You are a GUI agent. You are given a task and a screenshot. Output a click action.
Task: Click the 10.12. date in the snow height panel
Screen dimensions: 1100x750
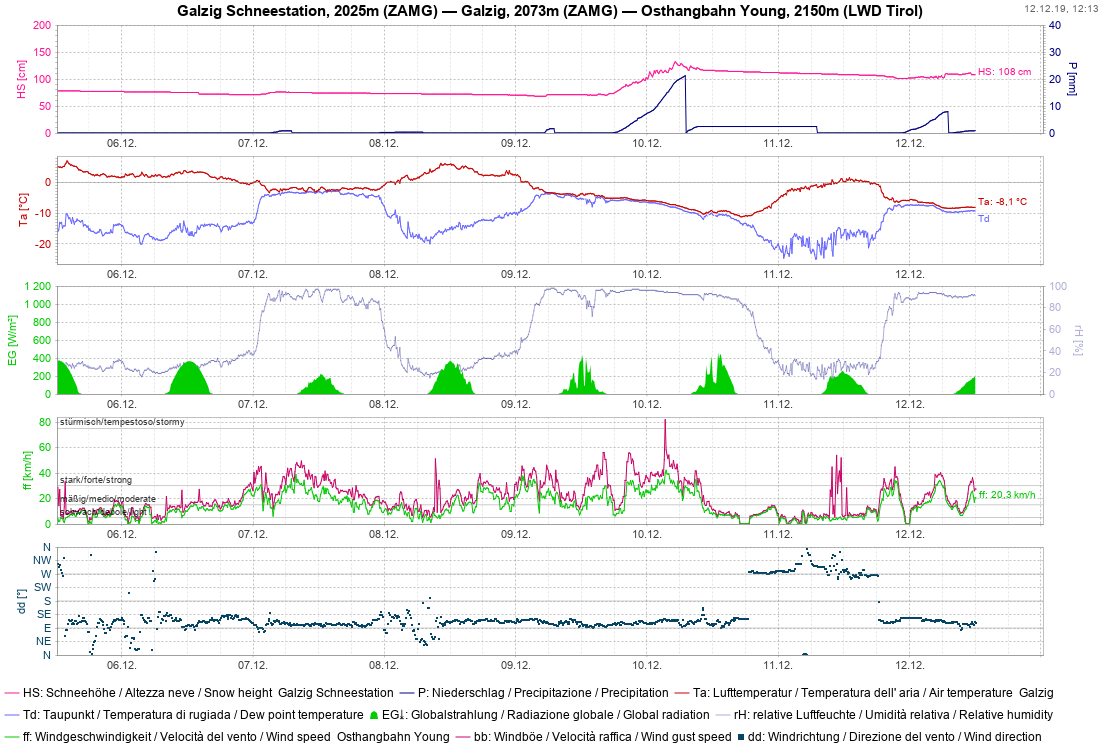tap(647, 143)
